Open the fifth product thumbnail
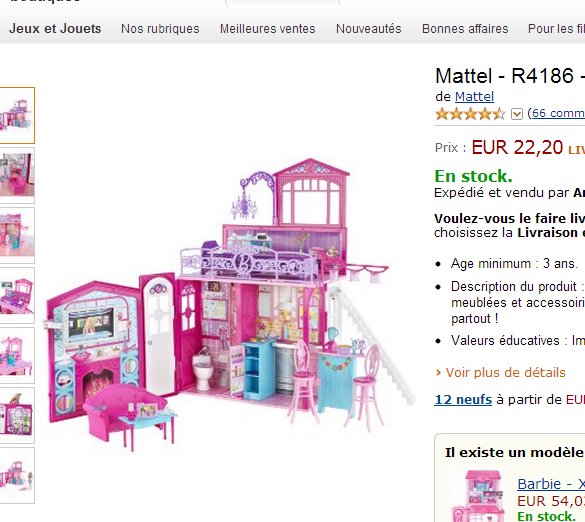Viewport: 585px width, 522px height. click(x=17, y=355)
